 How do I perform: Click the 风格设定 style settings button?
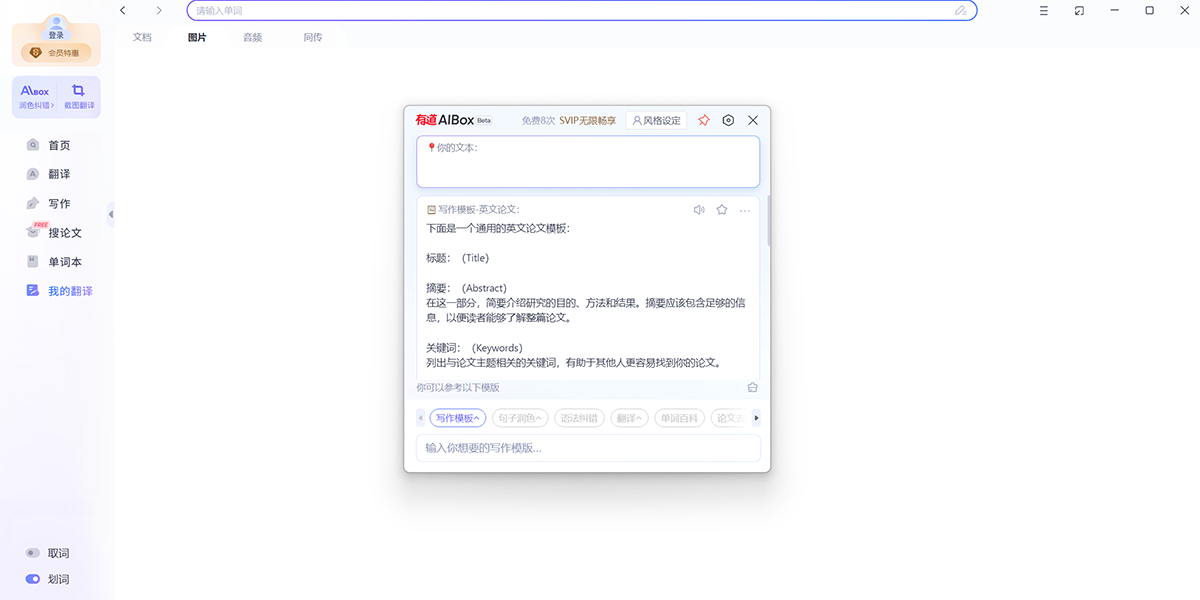coord(656,120)
